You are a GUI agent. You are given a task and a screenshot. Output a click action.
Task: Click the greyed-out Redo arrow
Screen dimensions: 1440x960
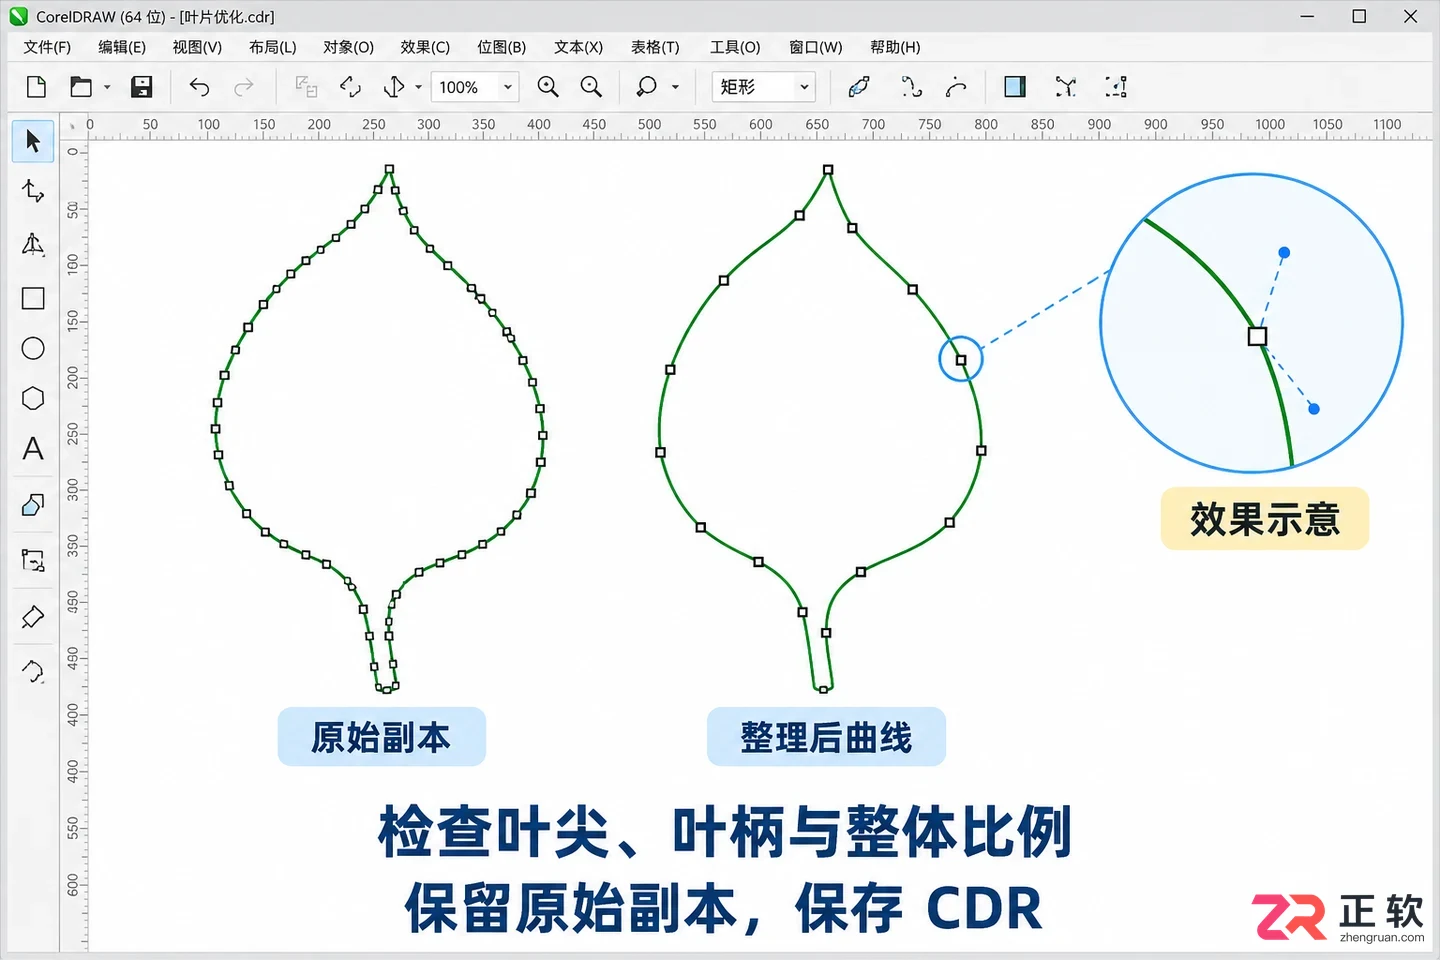coord(244,87)
